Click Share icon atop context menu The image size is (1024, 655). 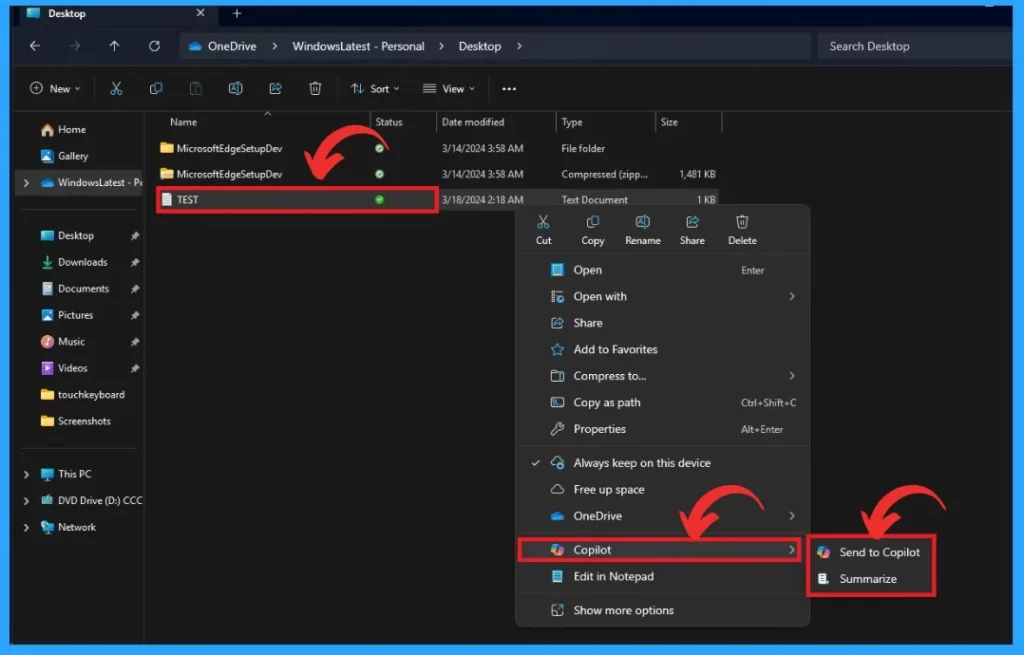(692, 230)
